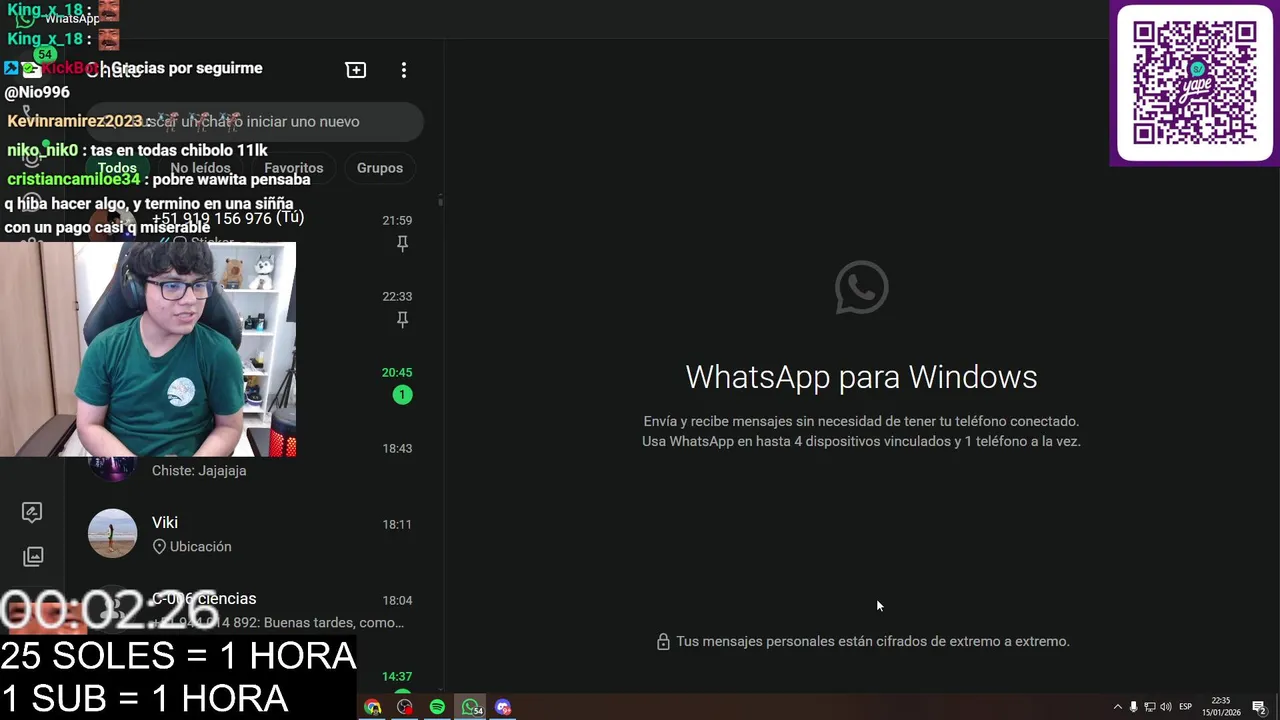Screen dimensions: 1280x720
Task: Open the Windows notification center
Action: pyautogui.click(x=1259, y=708)
